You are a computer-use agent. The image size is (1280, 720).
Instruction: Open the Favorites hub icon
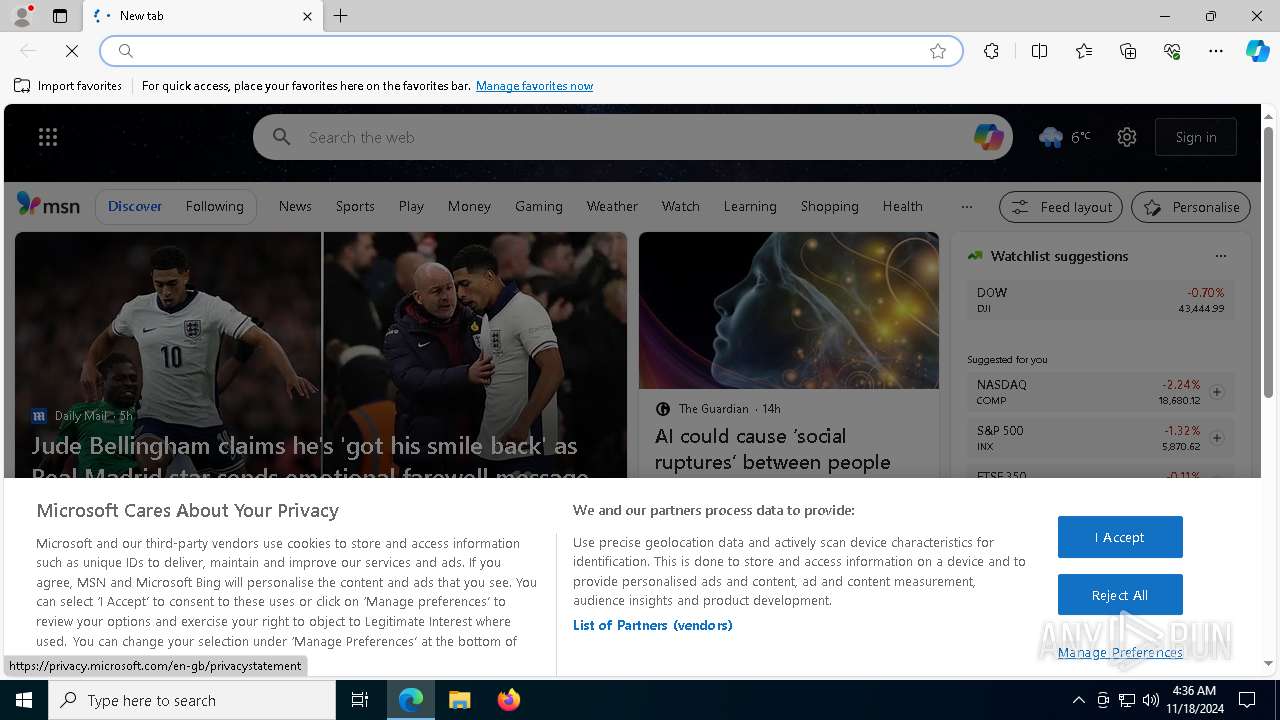(x=1084, y=51)
